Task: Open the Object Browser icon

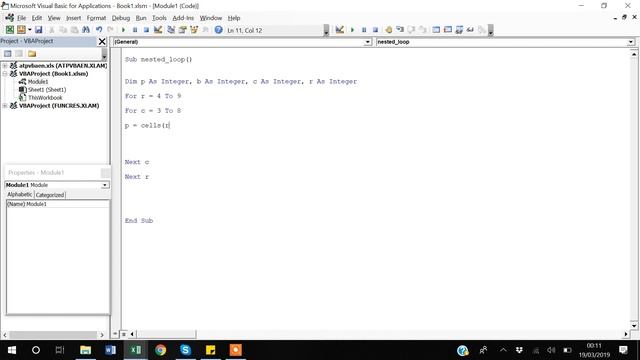Action: (x=194, y=30)
